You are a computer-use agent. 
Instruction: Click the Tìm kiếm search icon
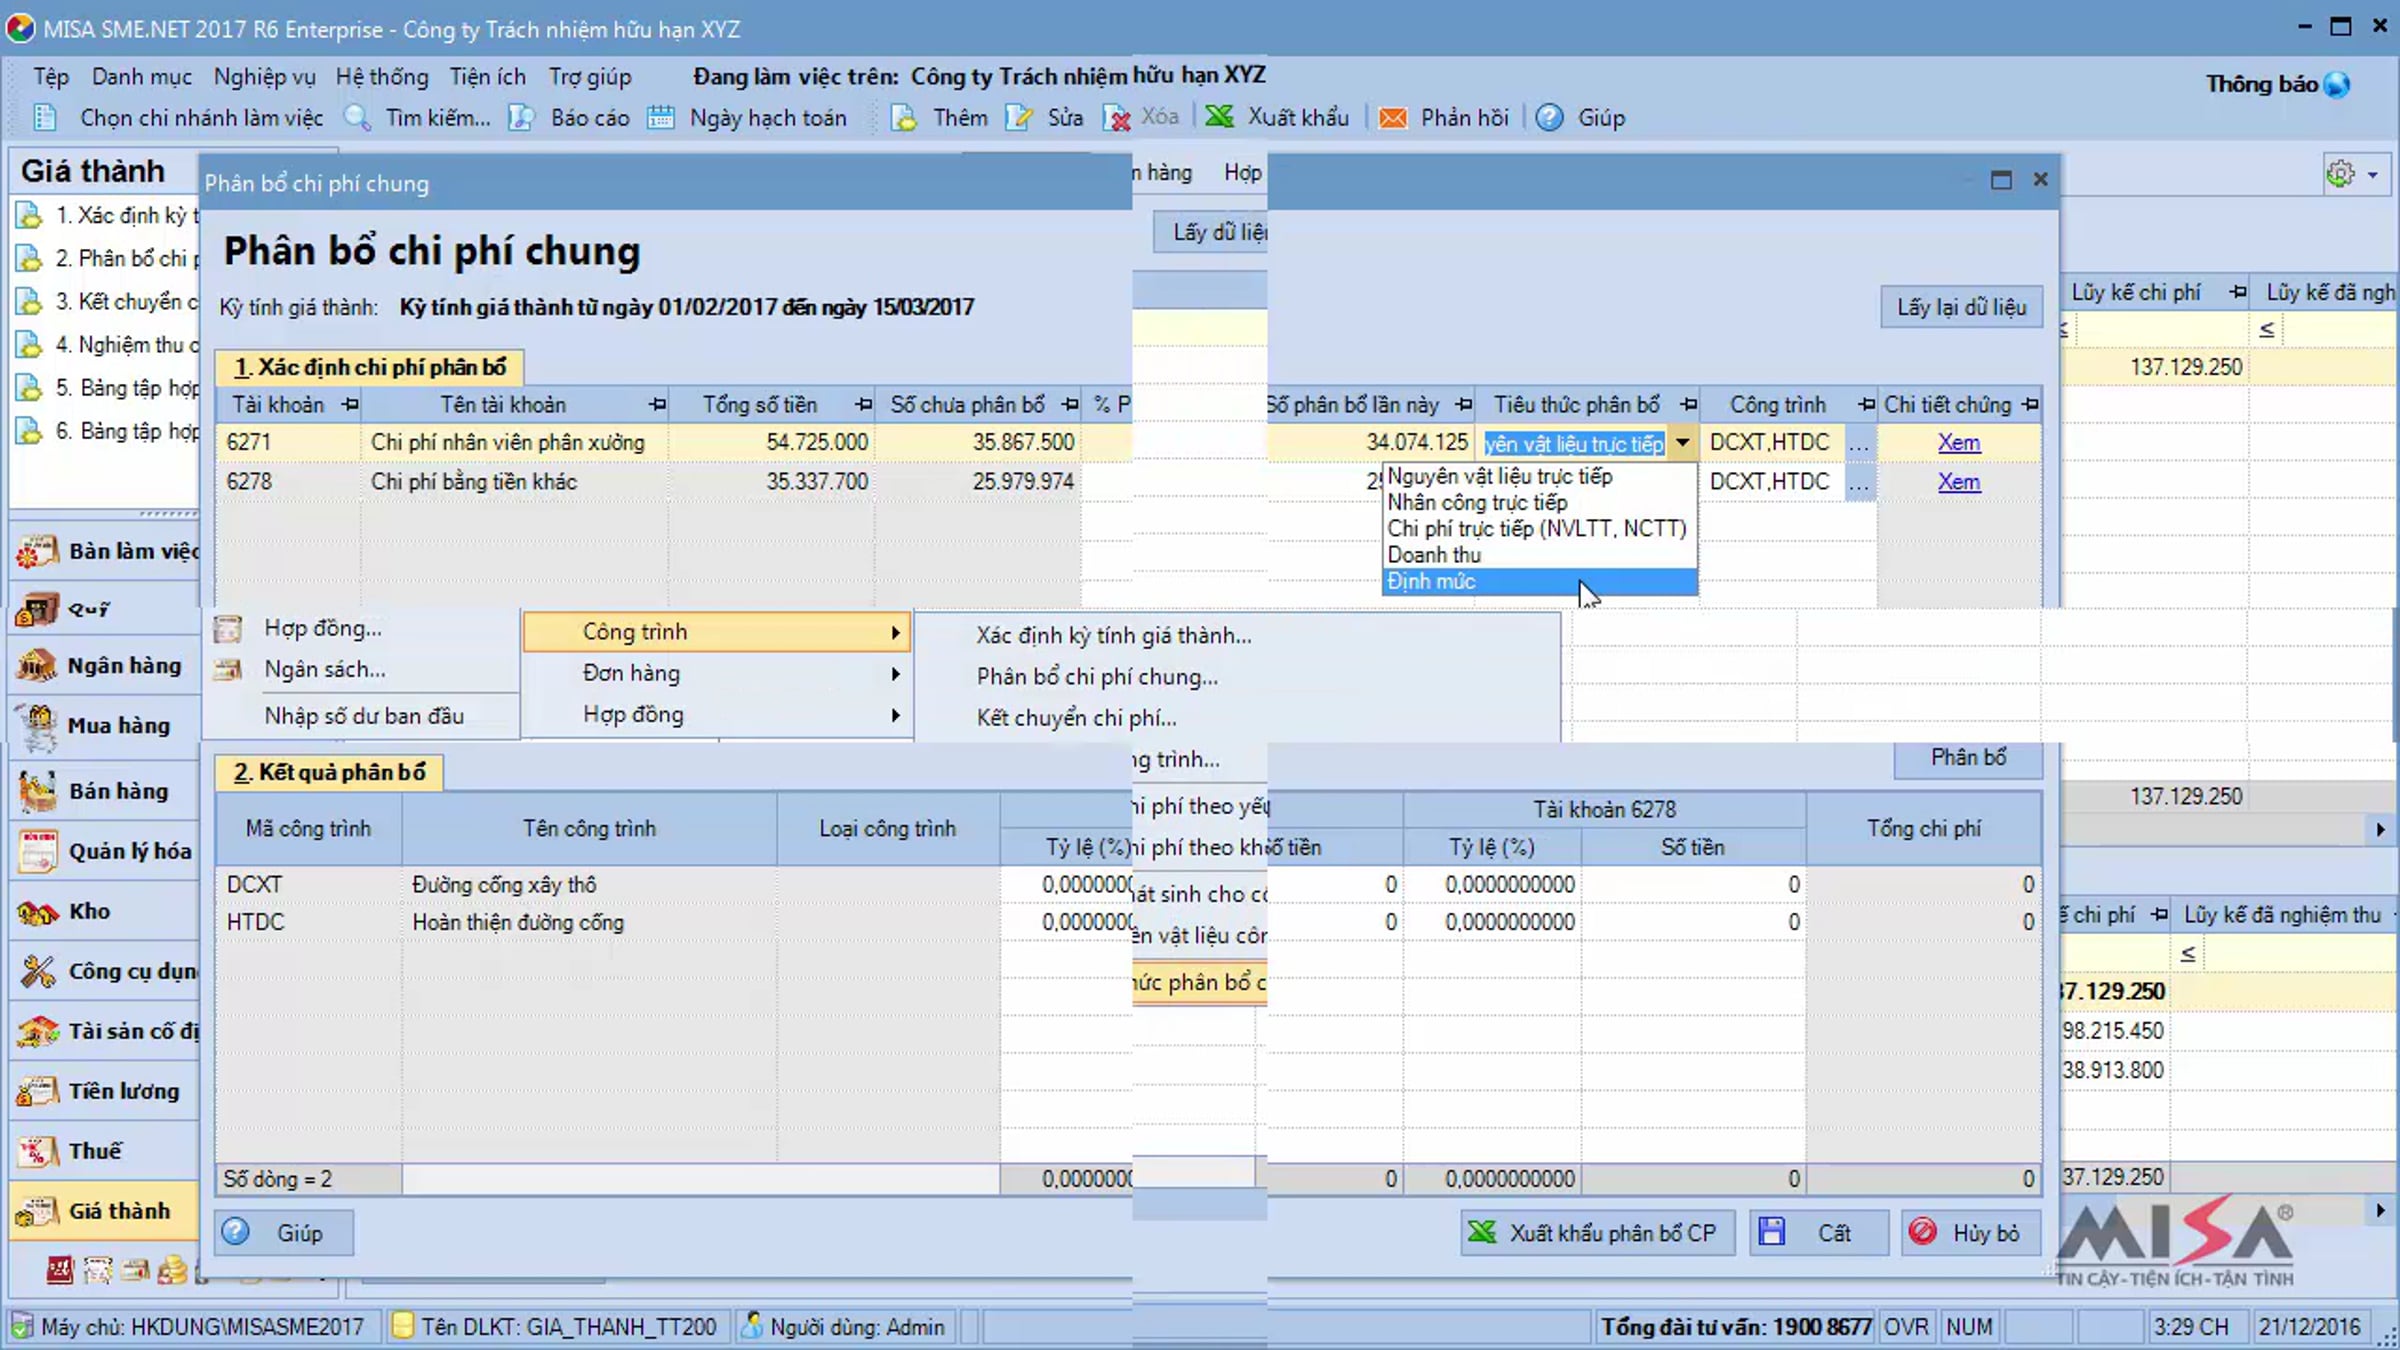[x=358, y=117]
